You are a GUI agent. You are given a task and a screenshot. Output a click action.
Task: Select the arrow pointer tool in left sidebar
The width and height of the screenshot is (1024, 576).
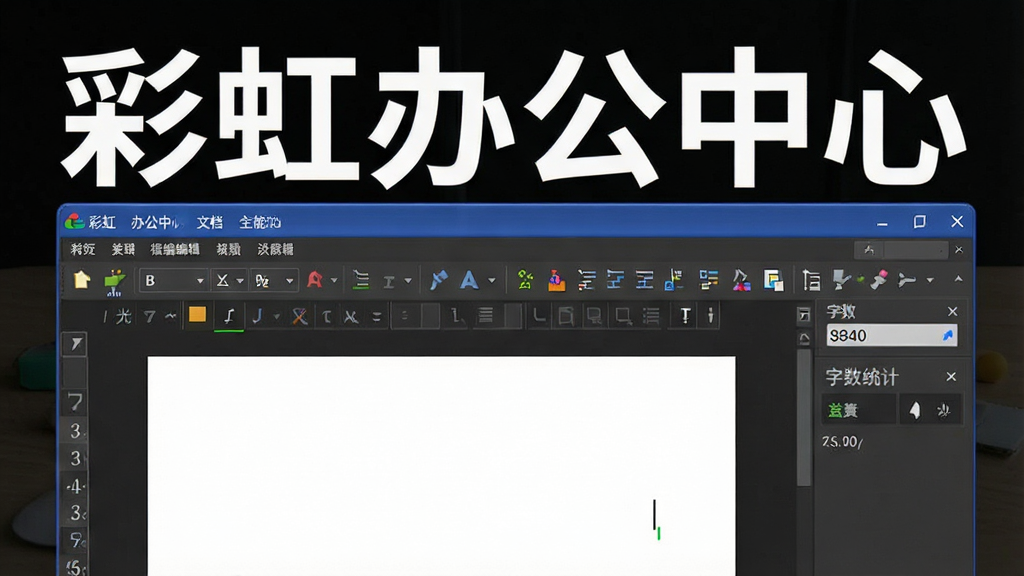point(75,344)
